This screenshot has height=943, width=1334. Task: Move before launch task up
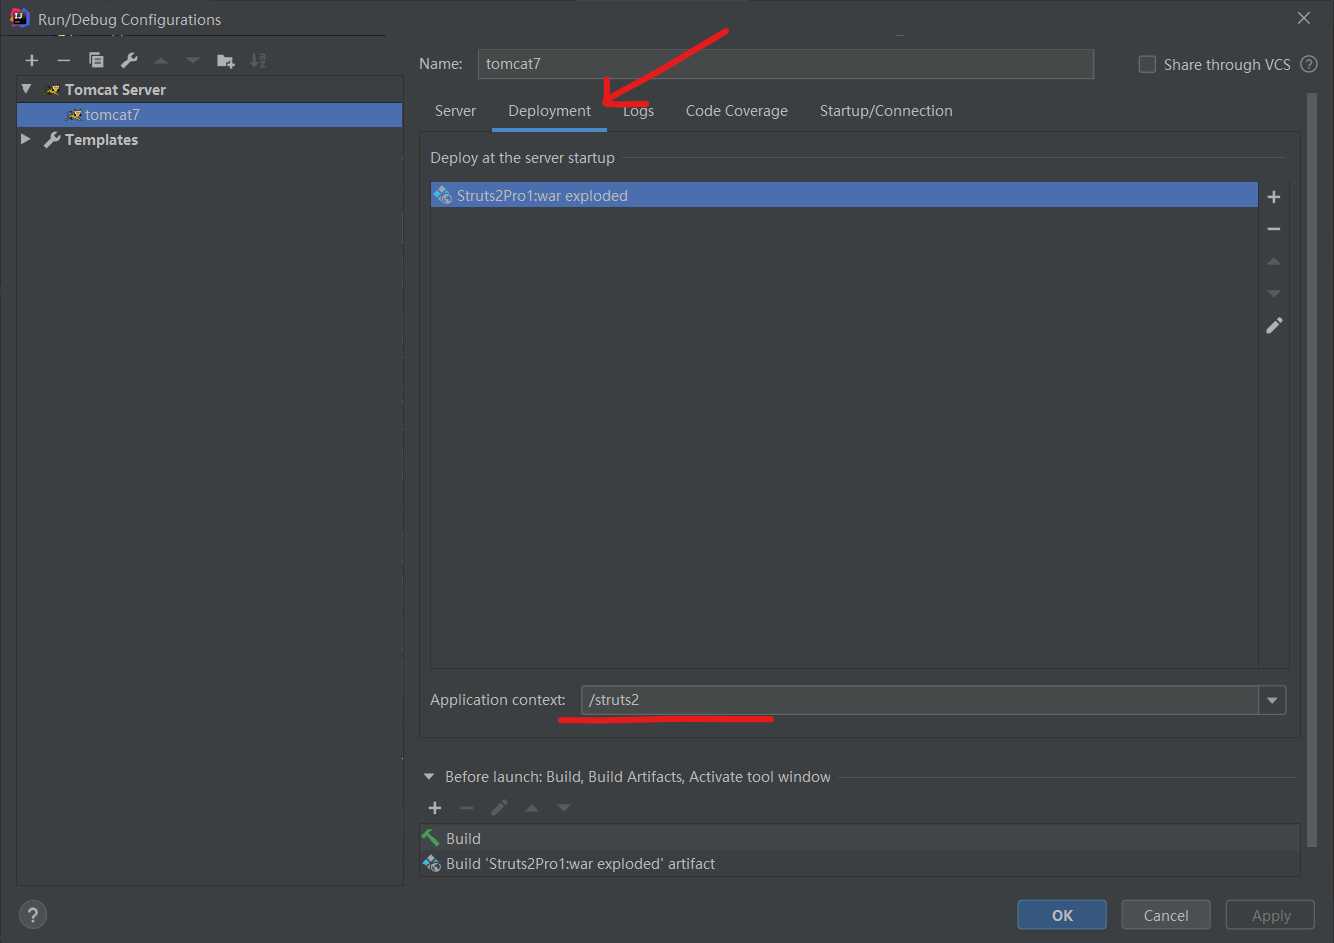[x=532, y=808]
